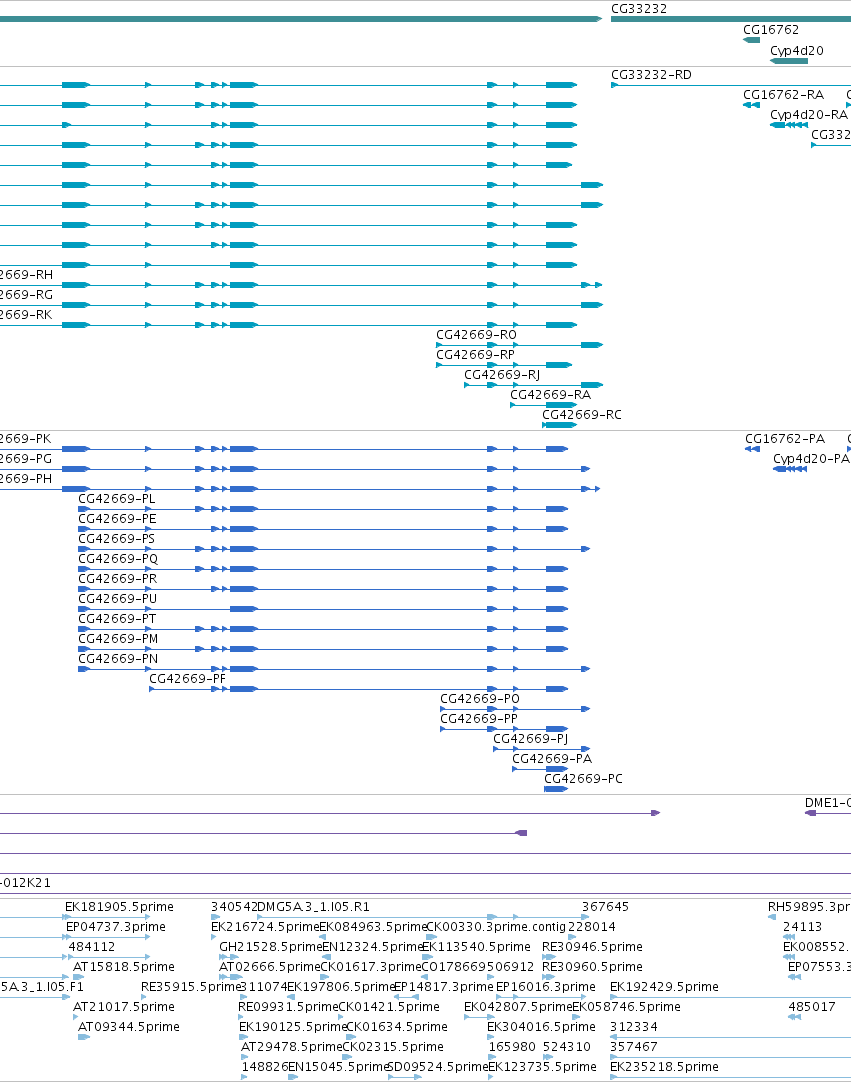Select protein label CG42669-PQ
The width and height of the screenshot is (851, 1082).
117,559
